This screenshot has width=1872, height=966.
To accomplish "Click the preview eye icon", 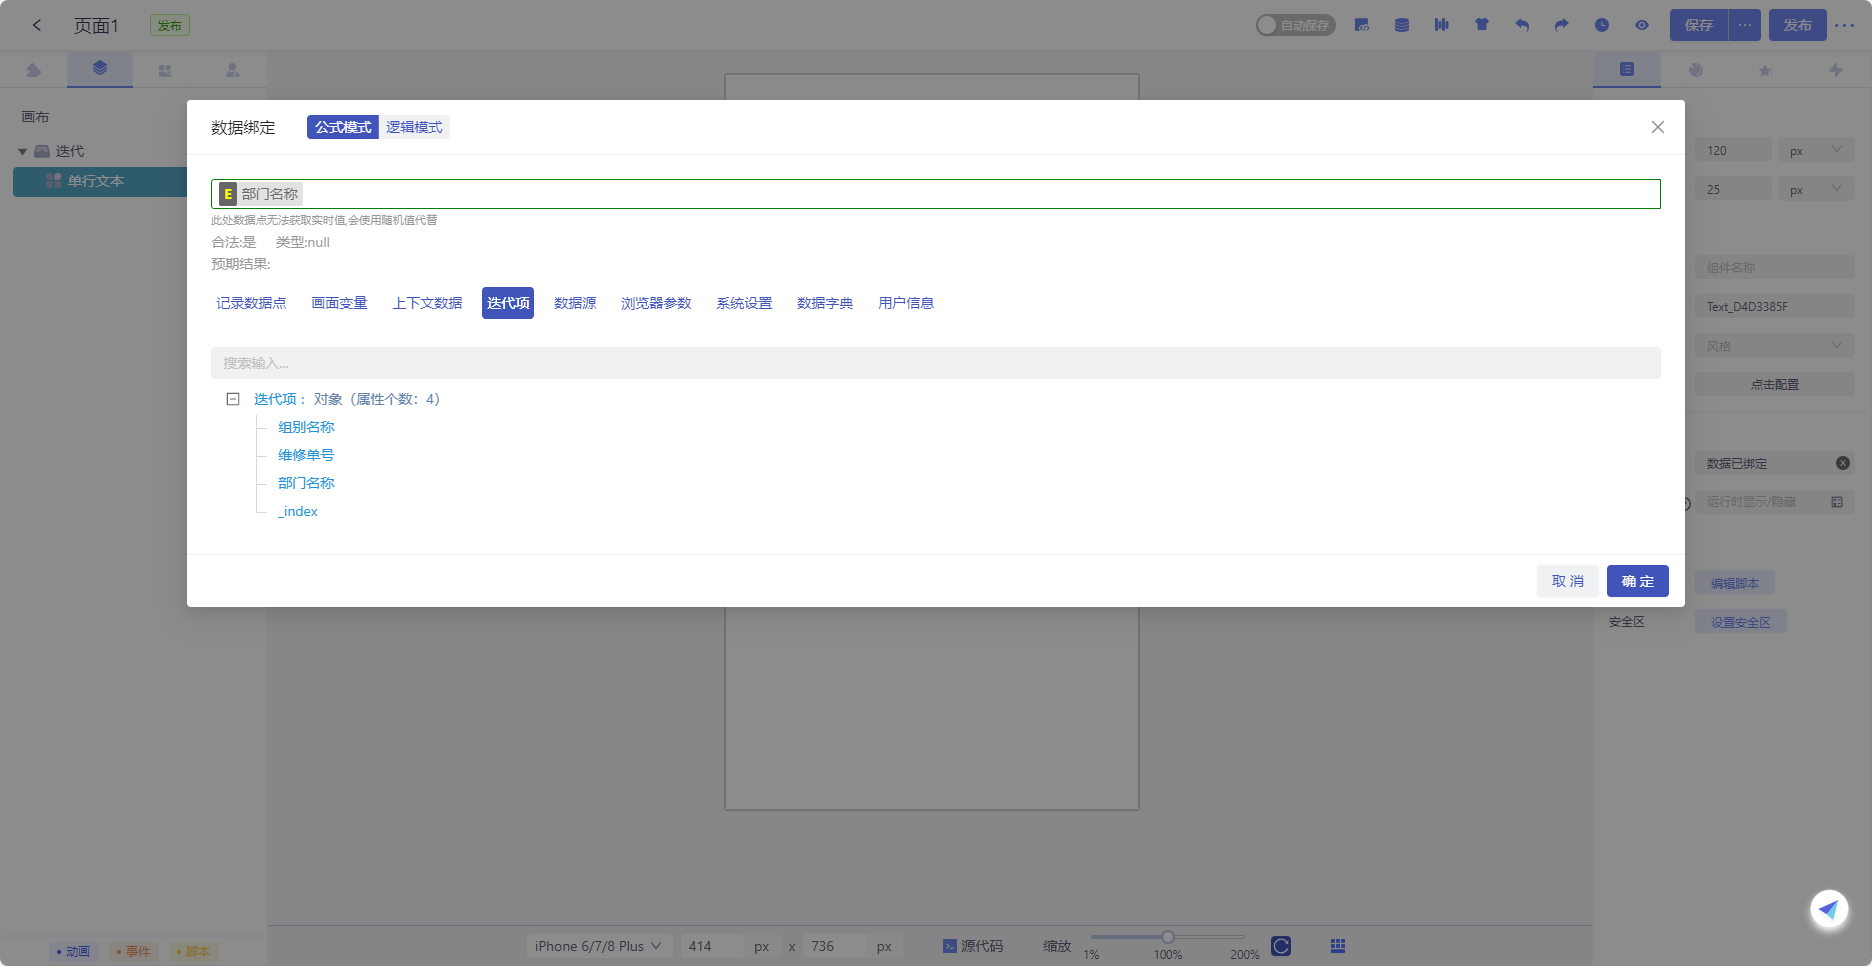I will pyautogui.click(x=1642, y=25).
